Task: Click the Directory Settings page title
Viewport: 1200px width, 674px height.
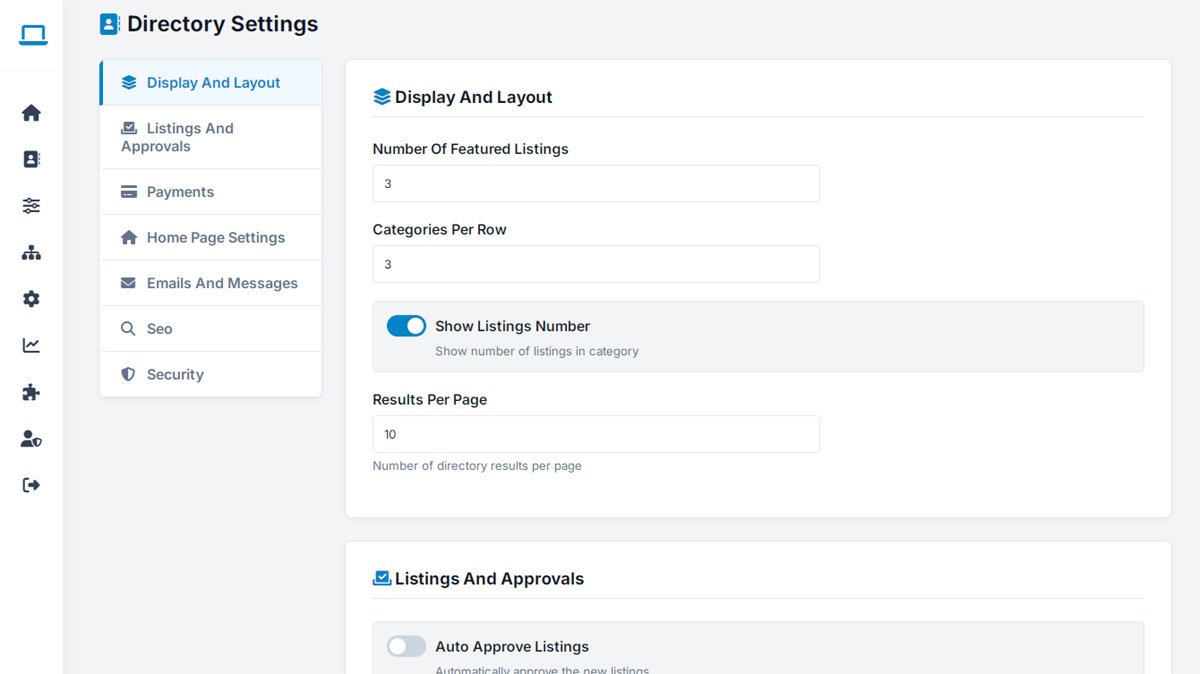Action: click(223, 24)
